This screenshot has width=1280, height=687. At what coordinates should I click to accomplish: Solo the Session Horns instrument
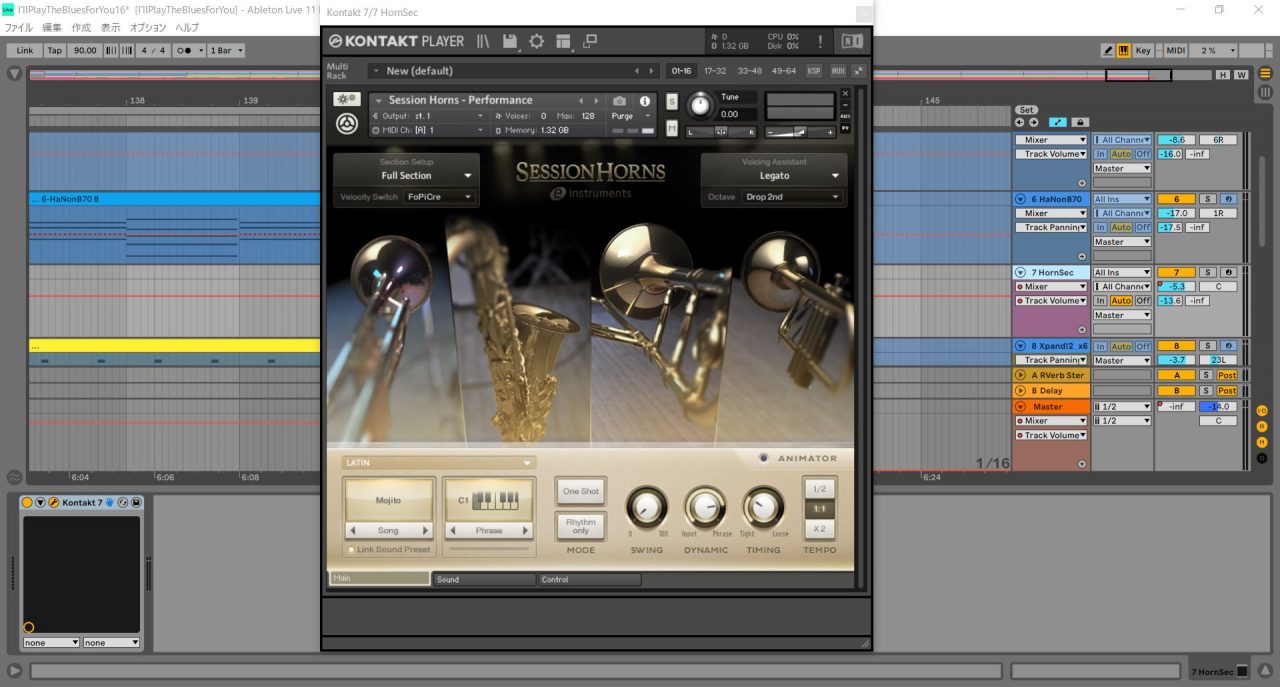[672, 102]
